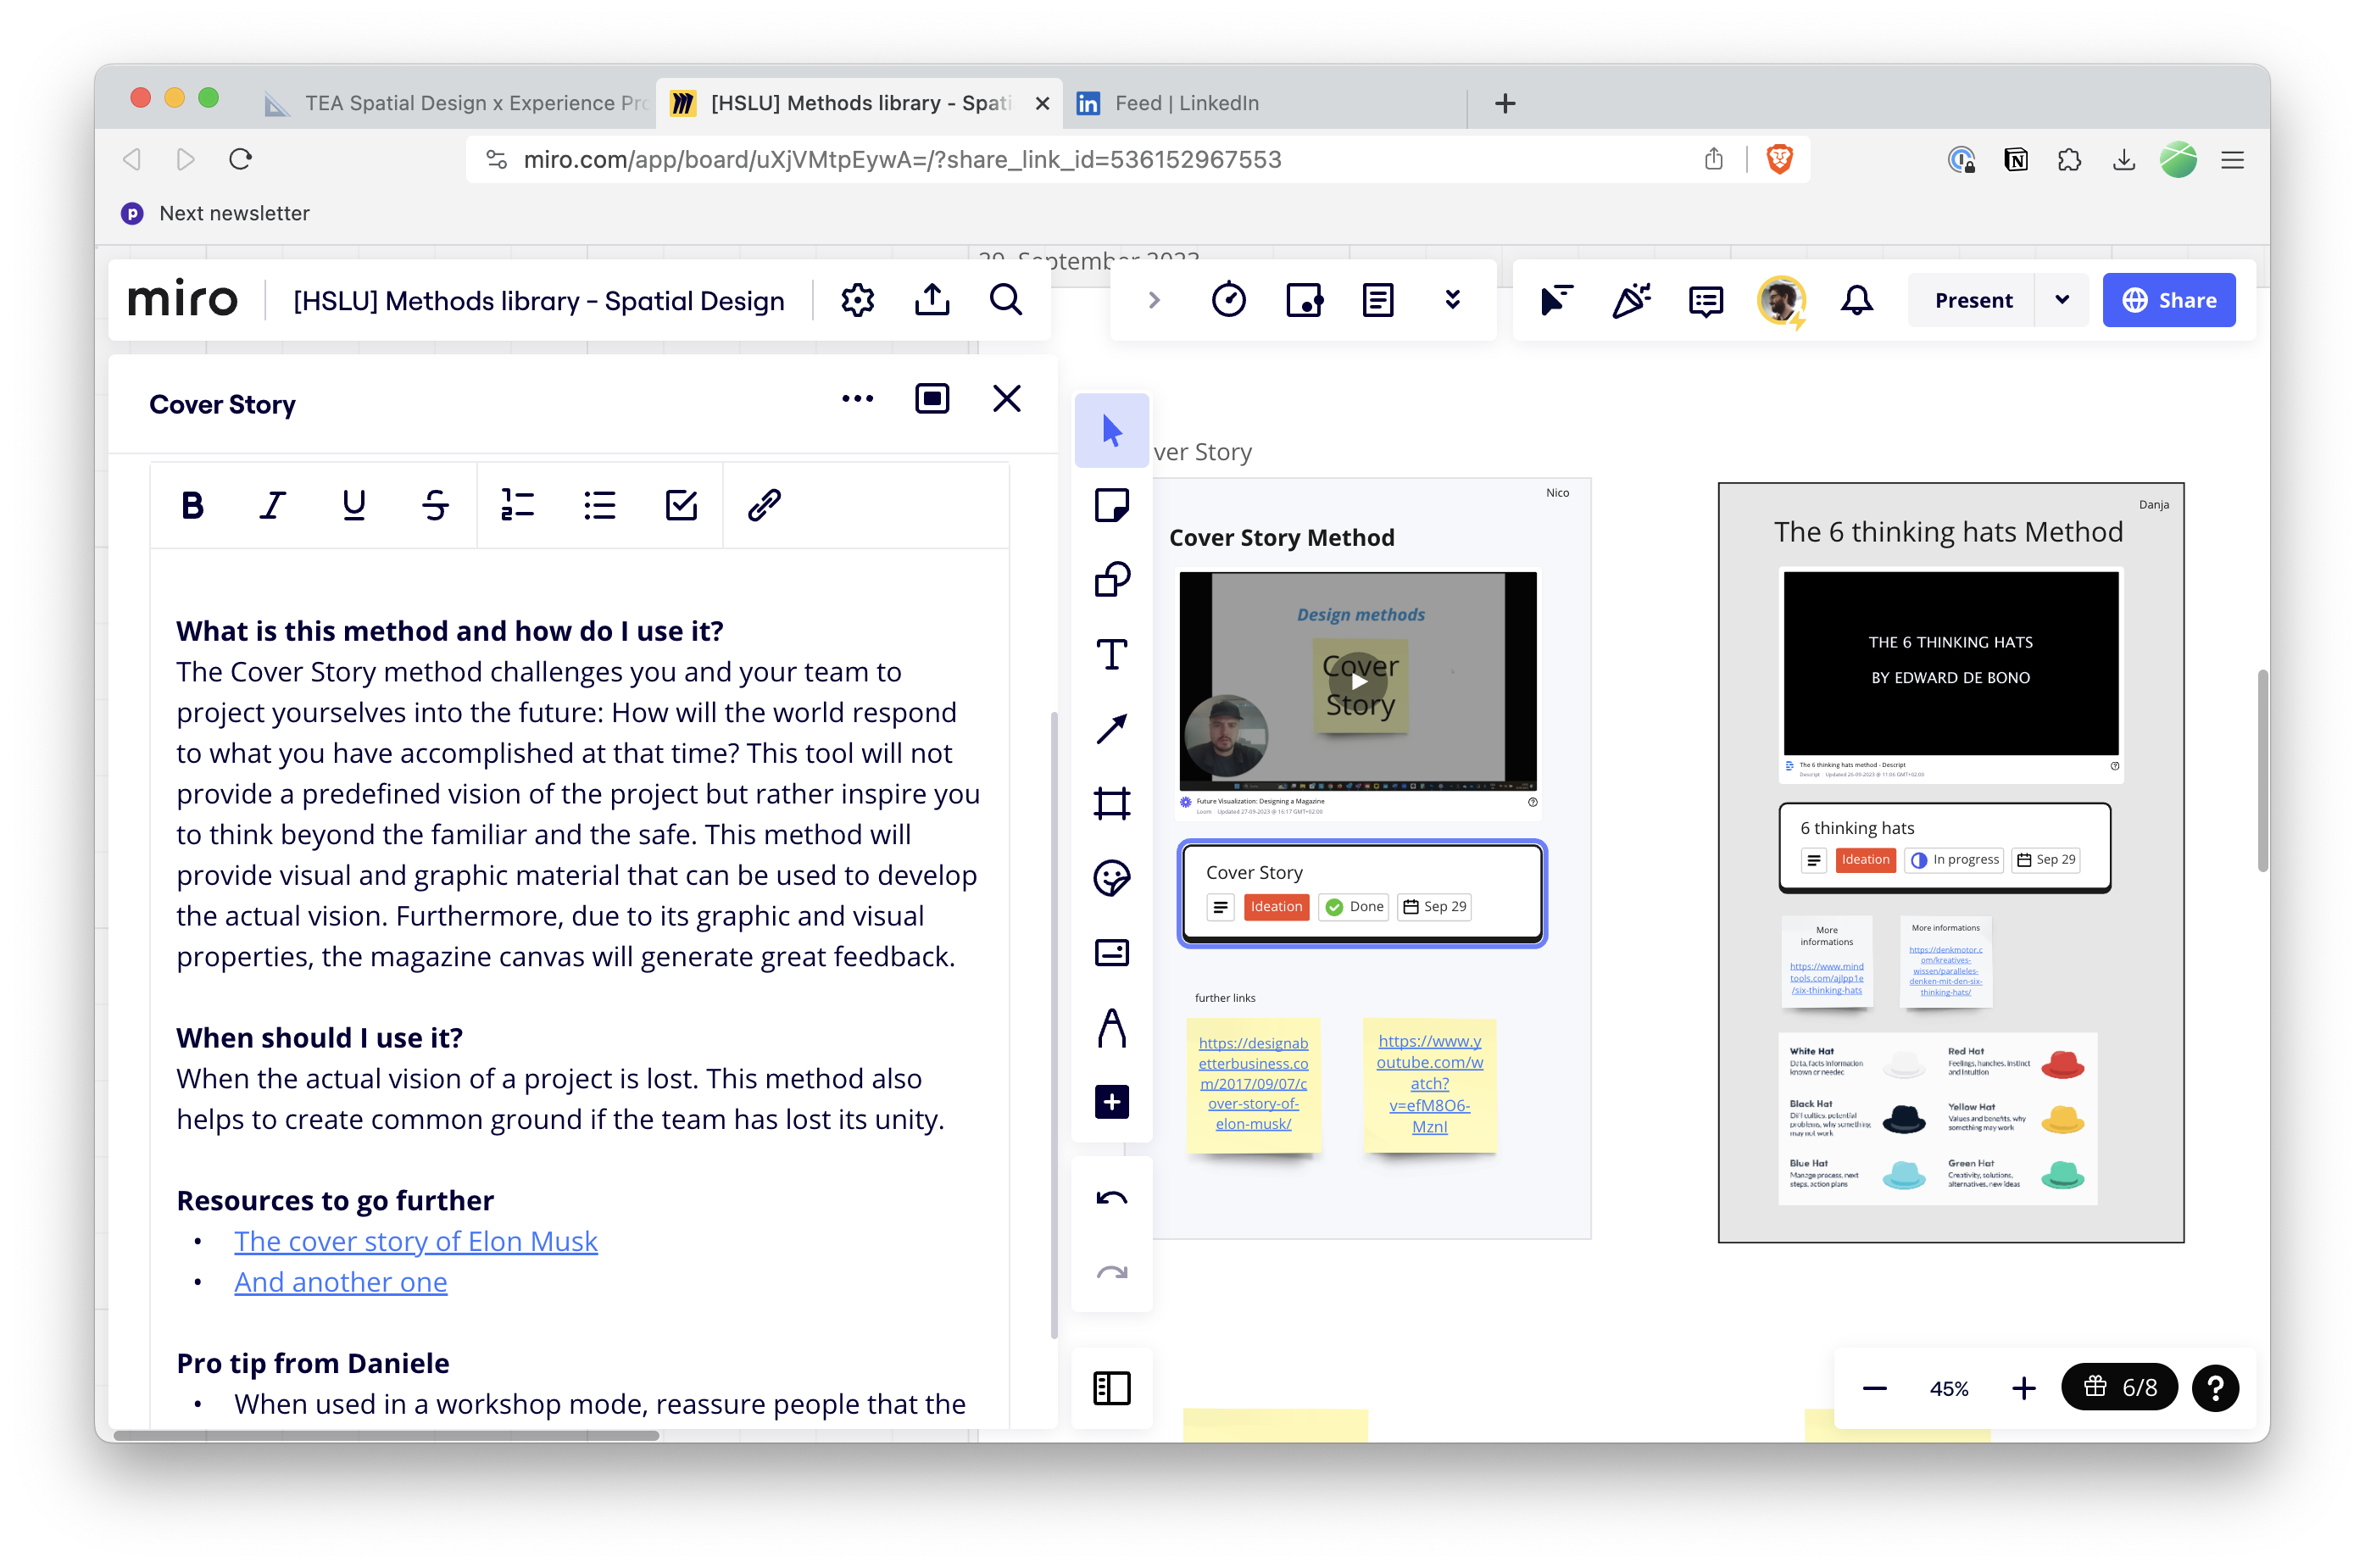This screenshot has height=1568, width=2365.
Task: Expand more apps double chevron
Action: (1452, 300)
